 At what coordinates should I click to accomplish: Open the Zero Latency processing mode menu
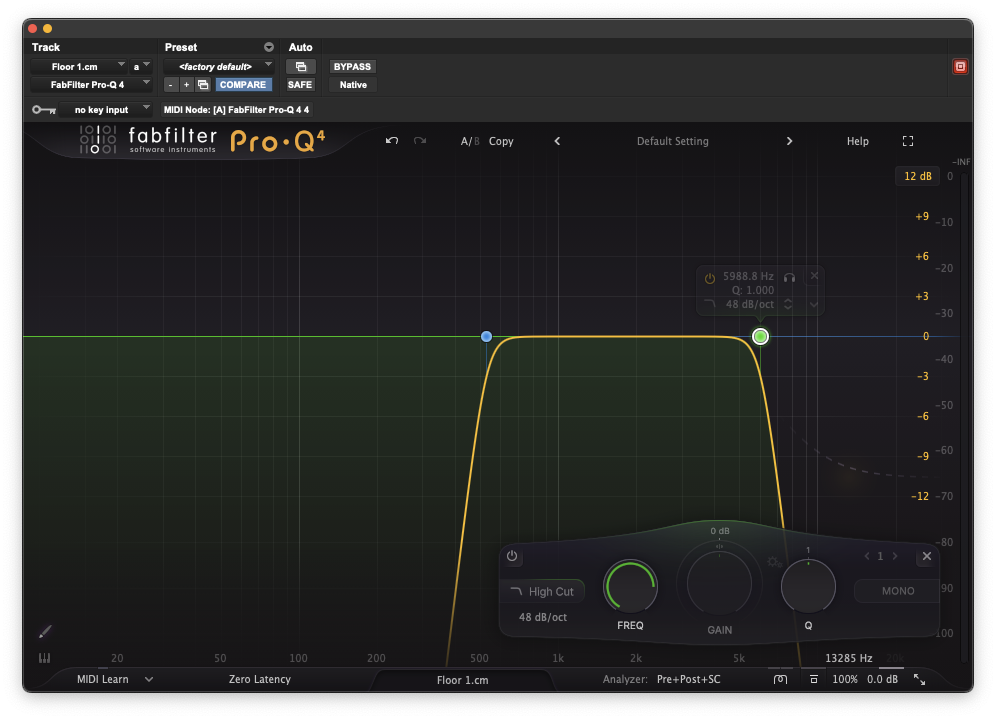point(260,679)
